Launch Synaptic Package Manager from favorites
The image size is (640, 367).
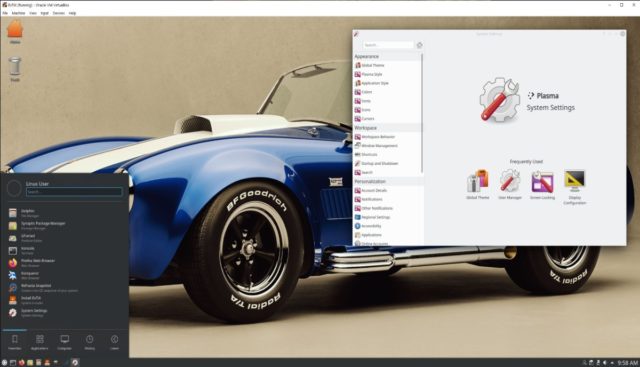[x=65, y=225]
